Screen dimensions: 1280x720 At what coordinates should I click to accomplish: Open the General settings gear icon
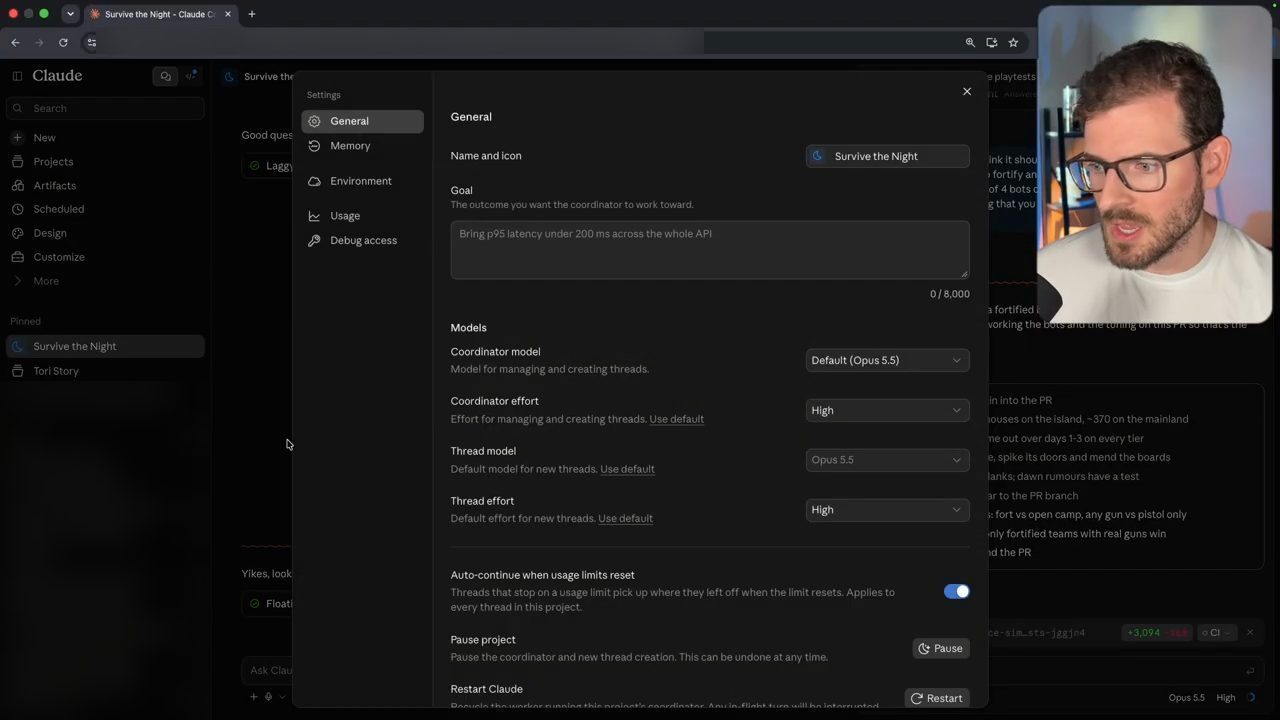coord(314,121)
